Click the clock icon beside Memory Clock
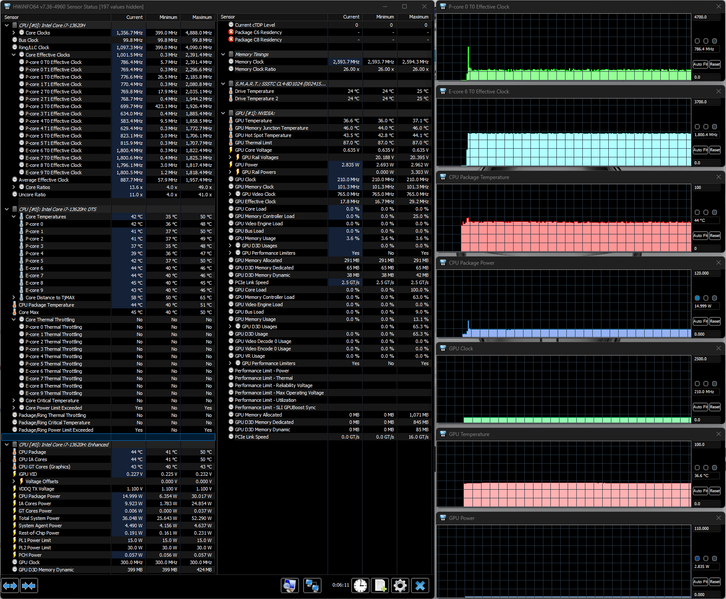Image resolution: width=726 pixels, height=599 pixels. pyautogui.click(x=231, y=62)
